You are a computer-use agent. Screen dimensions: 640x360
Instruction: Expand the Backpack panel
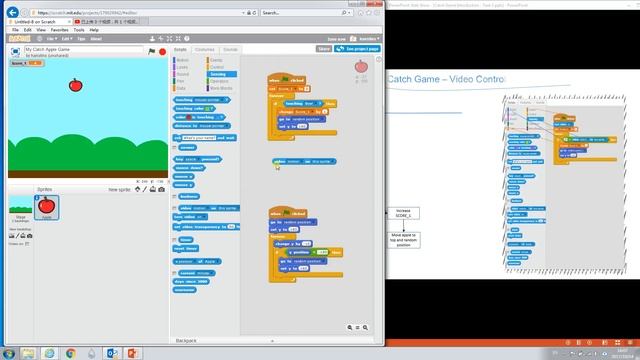pyautogui.click(x=272, y=340)
